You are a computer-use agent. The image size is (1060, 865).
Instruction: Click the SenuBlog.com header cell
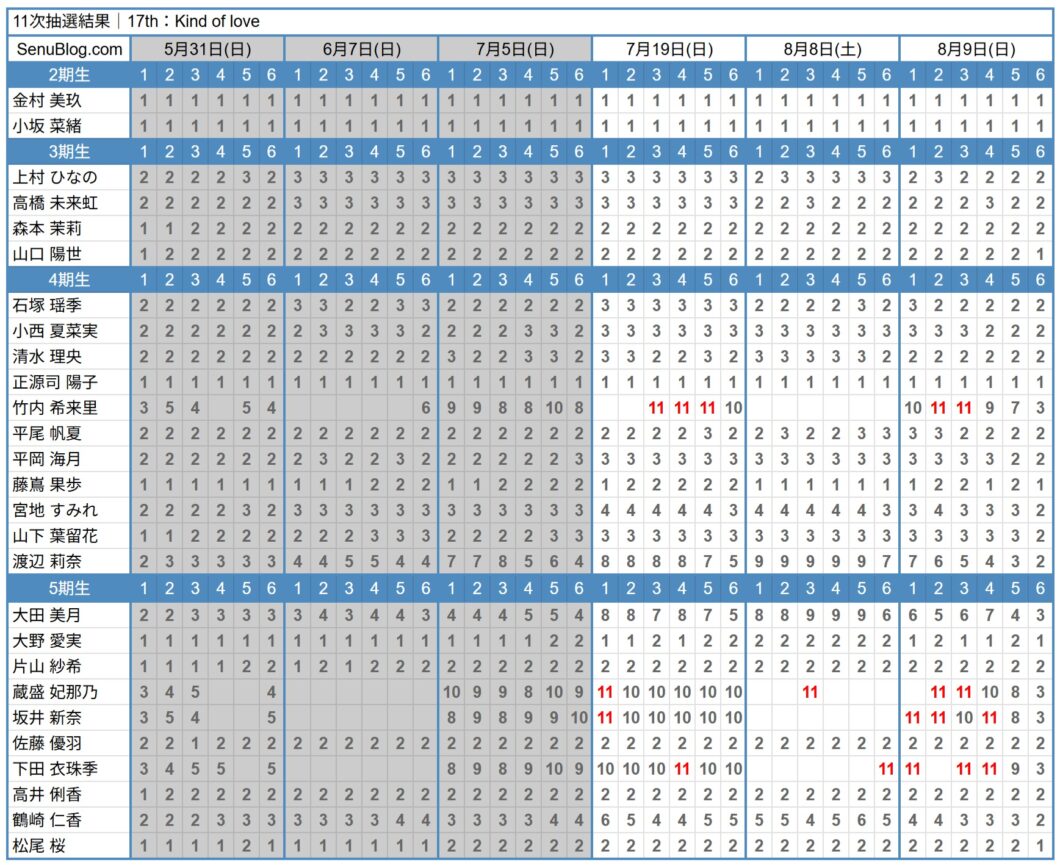[69, 49]
